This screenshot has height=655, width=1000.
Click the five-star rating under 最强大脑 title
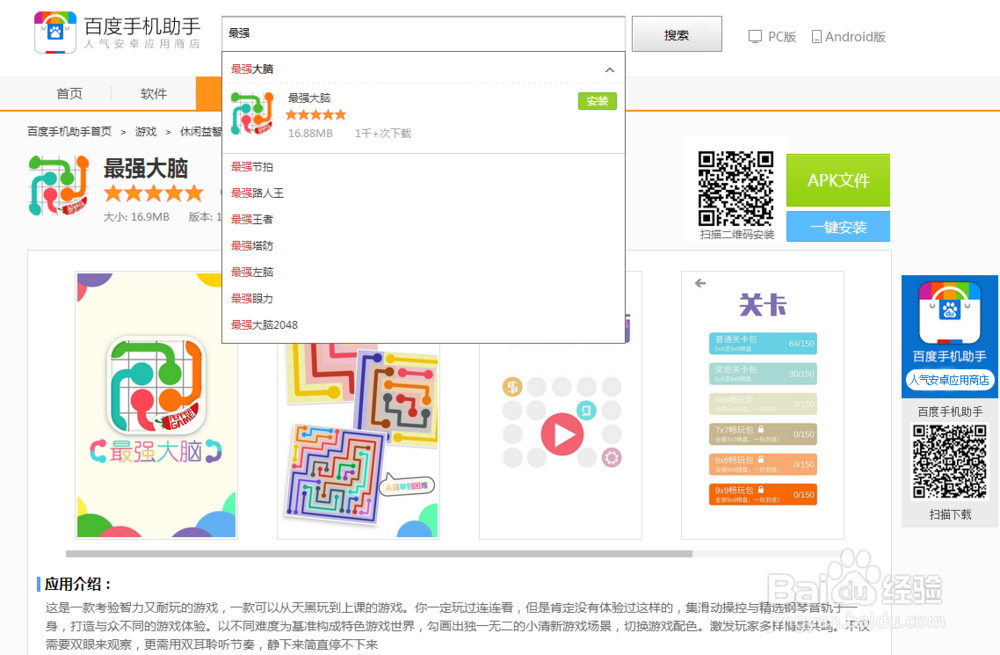[x=154, y=193]
